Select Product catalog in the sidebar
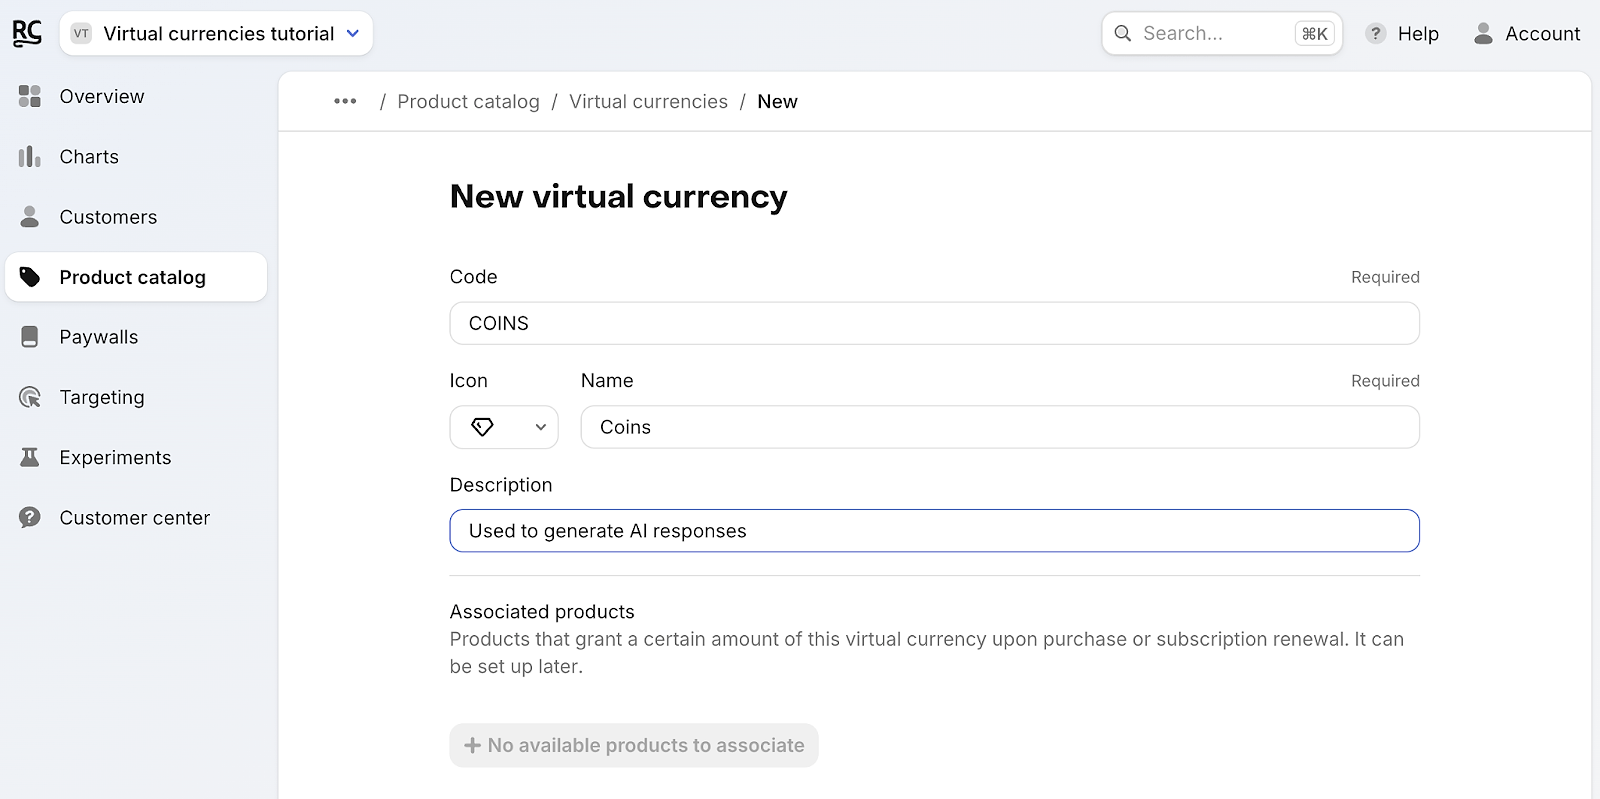The image size is (1600, 799). (136, 277)
